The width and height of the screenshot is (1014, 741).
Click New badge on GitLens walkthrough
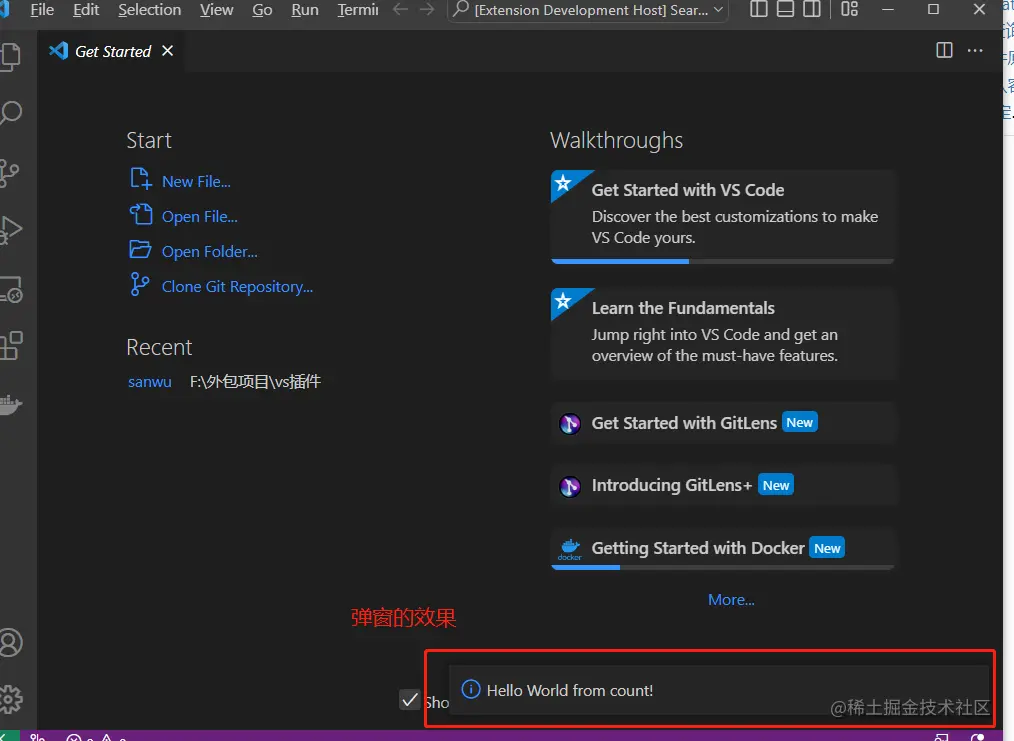tap(799, 422)
